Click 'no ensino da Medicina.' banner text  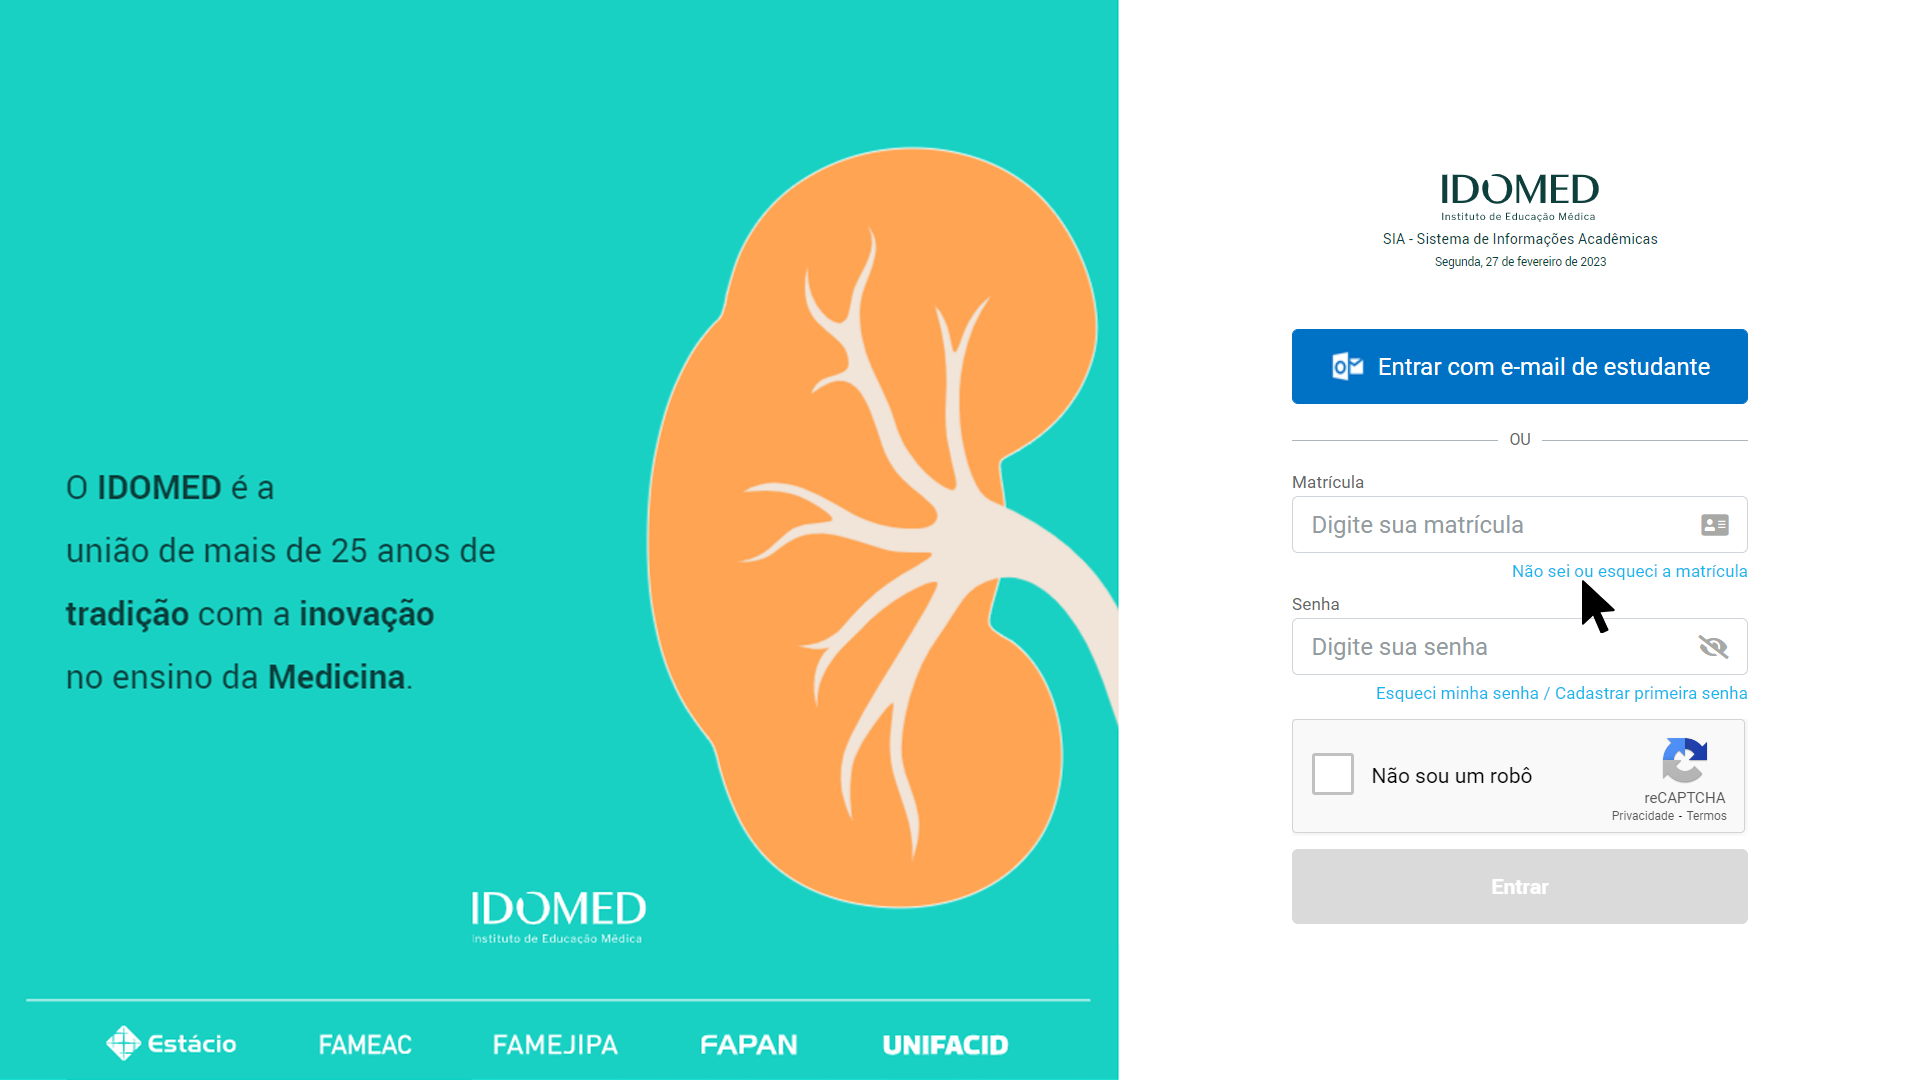point(239,677)
